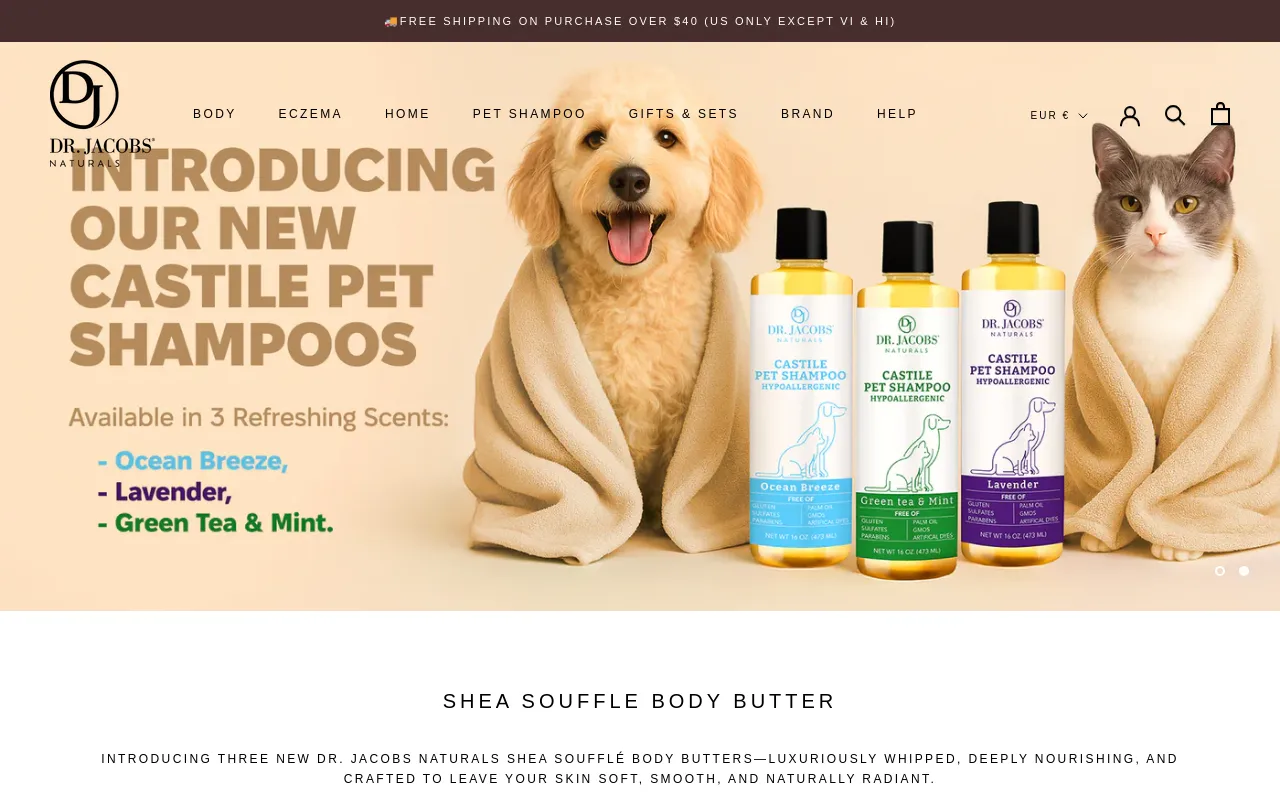Image resolution: width=1280 pixels, height=800 pixels.
Task: Open the Eczema menu
Action: (310, 114)
